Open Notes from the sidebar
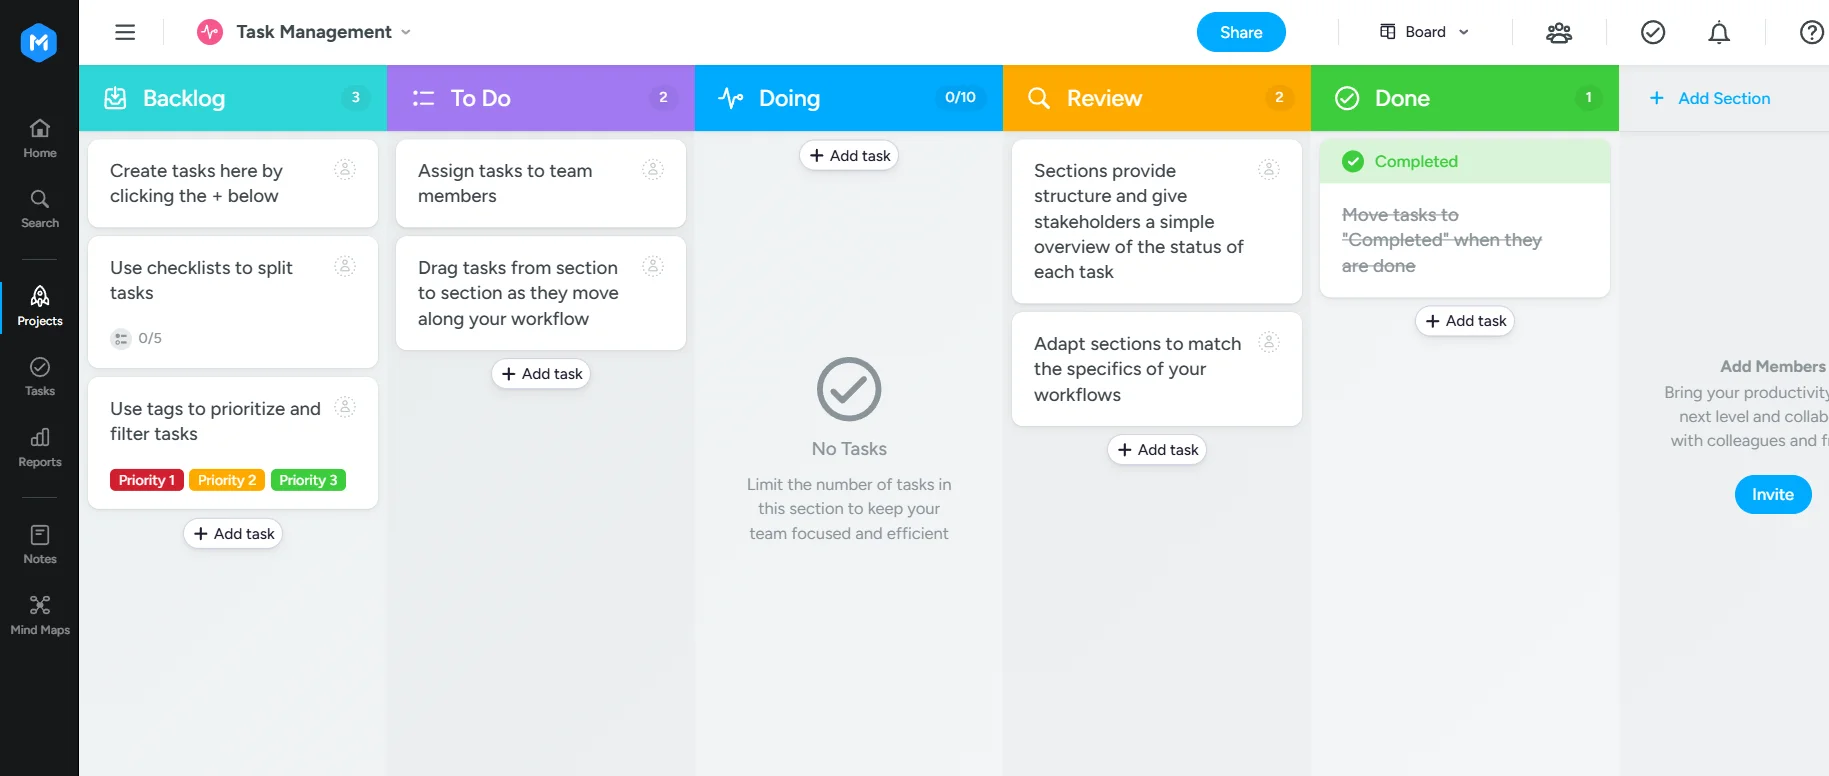The height and width of the screenshot is (776, 1829). tap(40, 544)
